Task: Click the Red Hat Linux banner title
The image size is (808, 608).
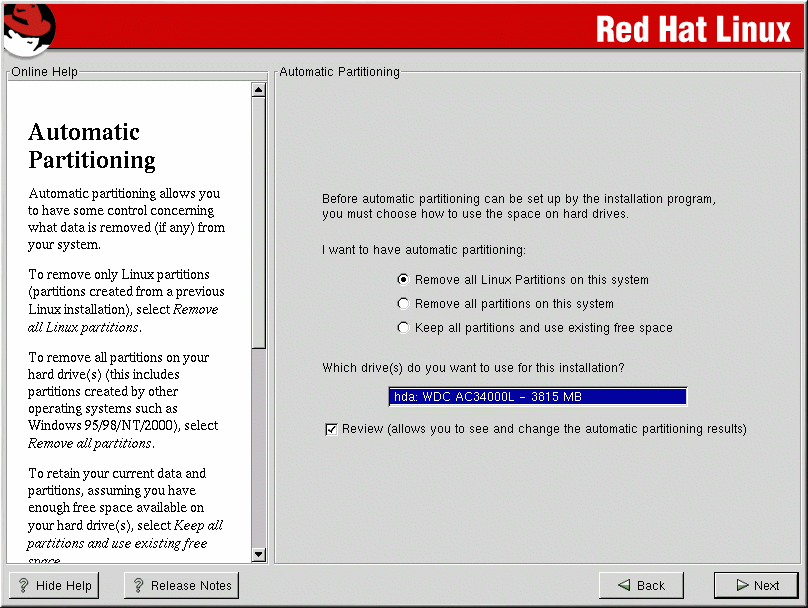Action: click(x=692, y=29)
